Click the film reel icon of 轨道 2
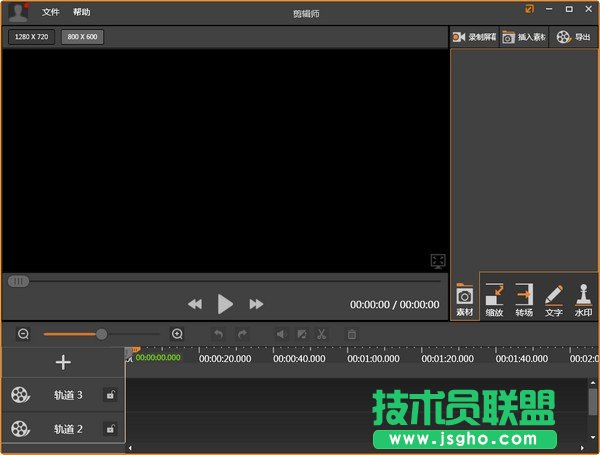 20,429
